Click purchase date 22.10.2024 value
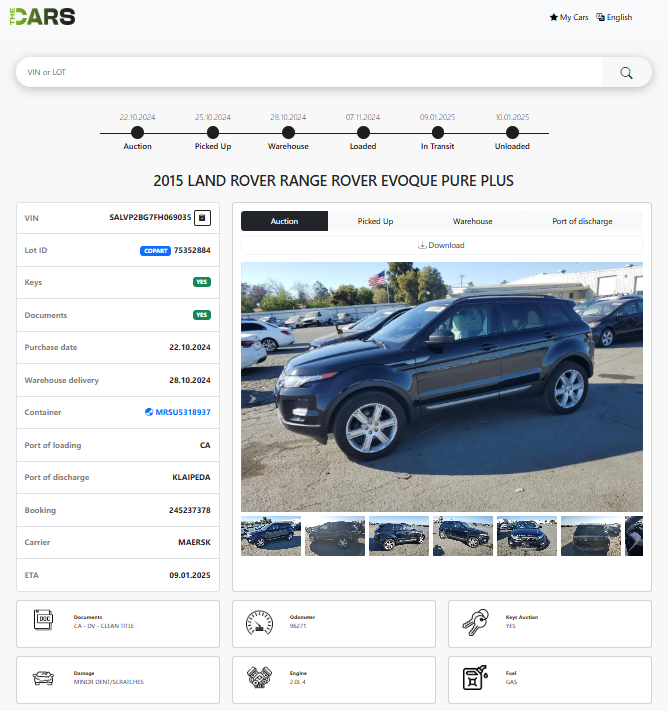Viewport: 668px width, 711px height. pyautogui.click(x=190, y=347)
